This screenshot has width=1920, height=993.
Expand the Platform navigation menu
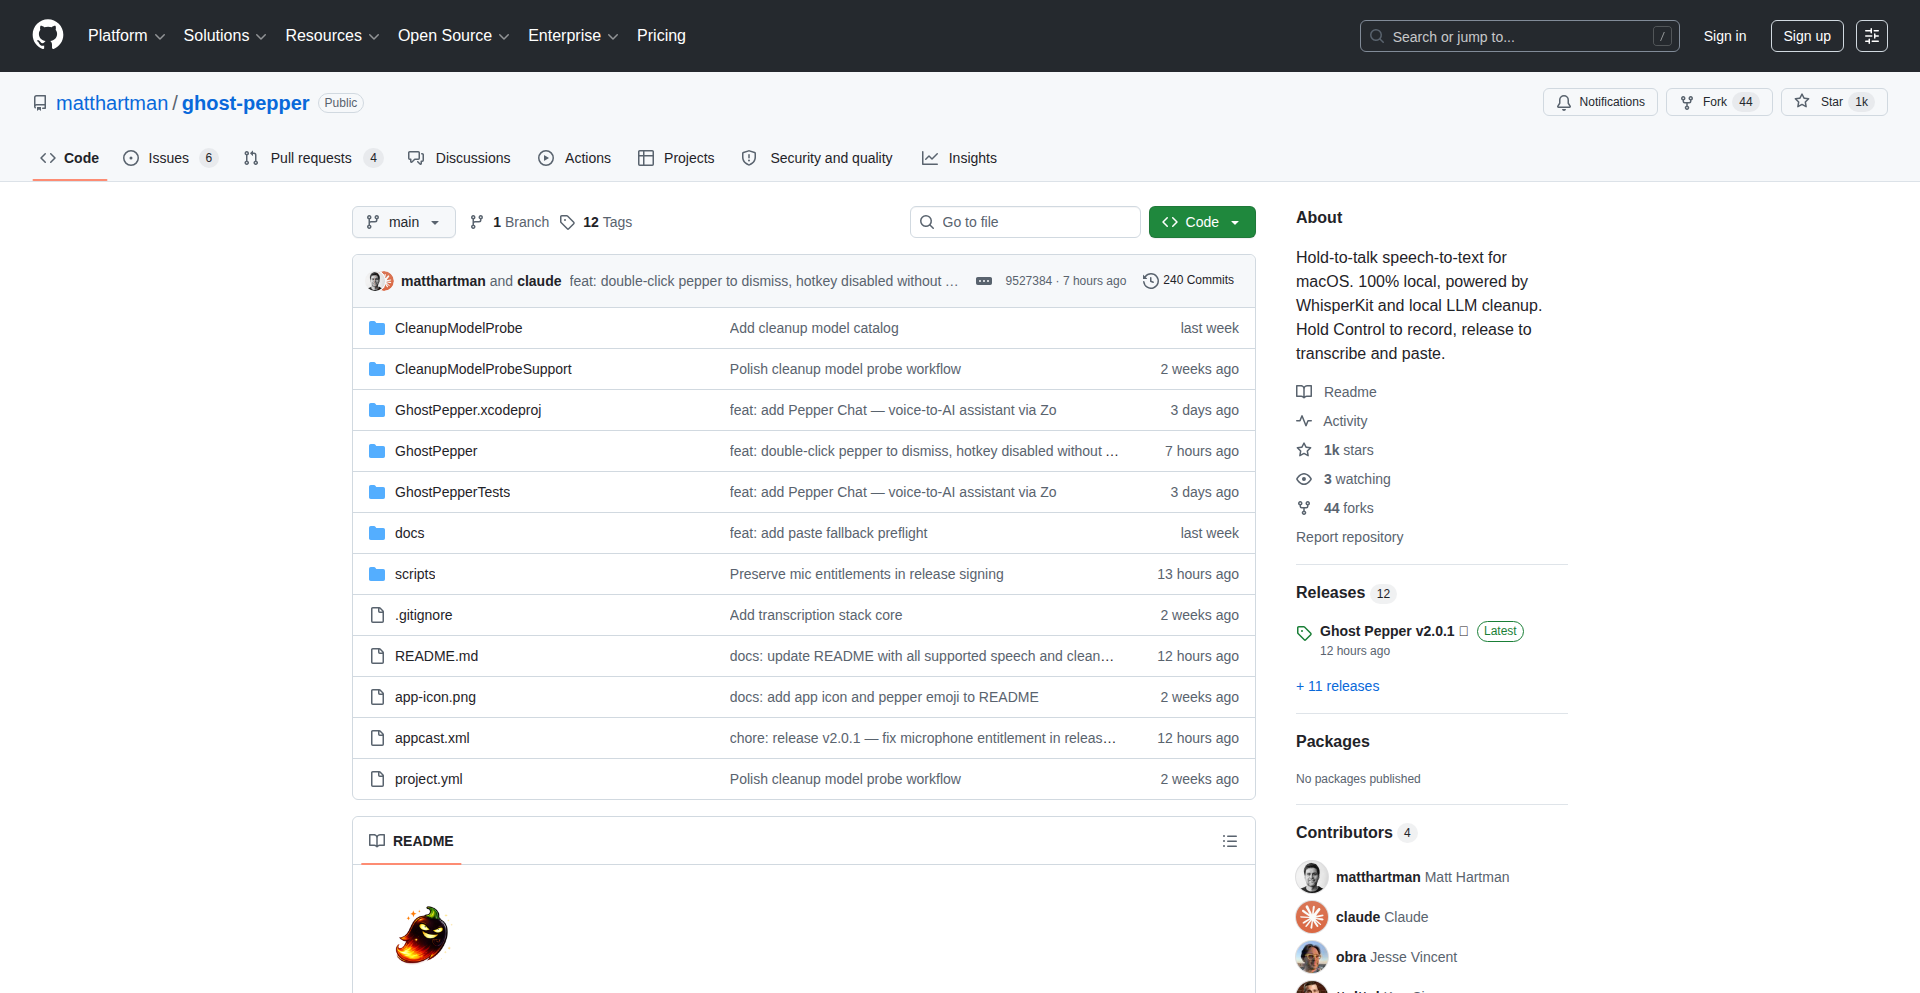pos(126,36)
